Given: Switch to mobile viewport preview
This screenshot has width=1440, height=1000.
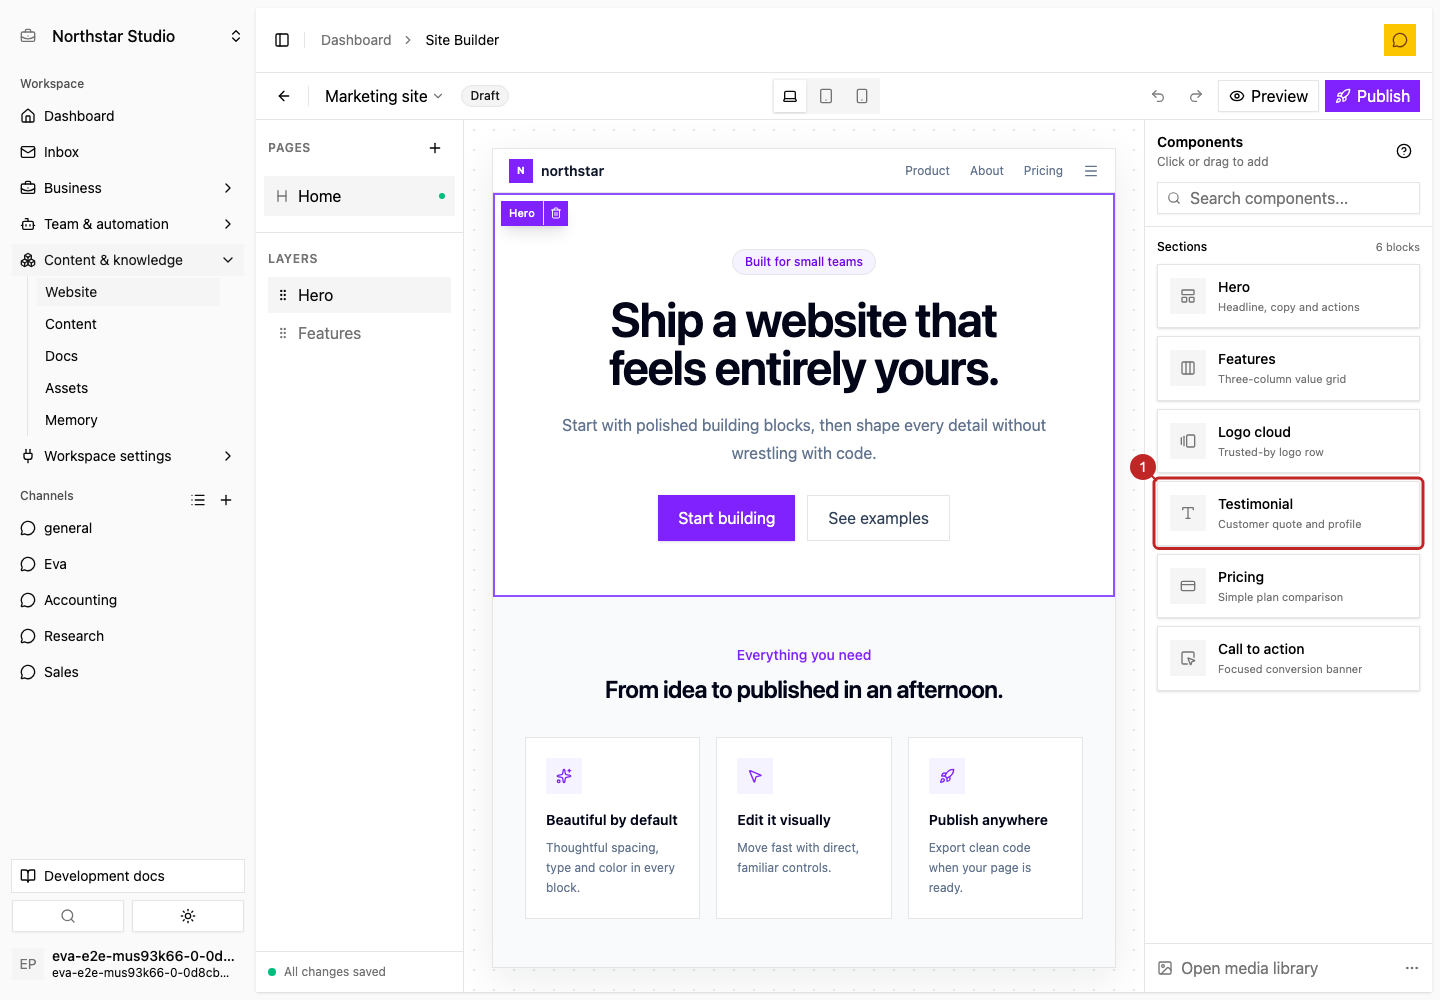Looking at the screenshot, I should point(862,96).
